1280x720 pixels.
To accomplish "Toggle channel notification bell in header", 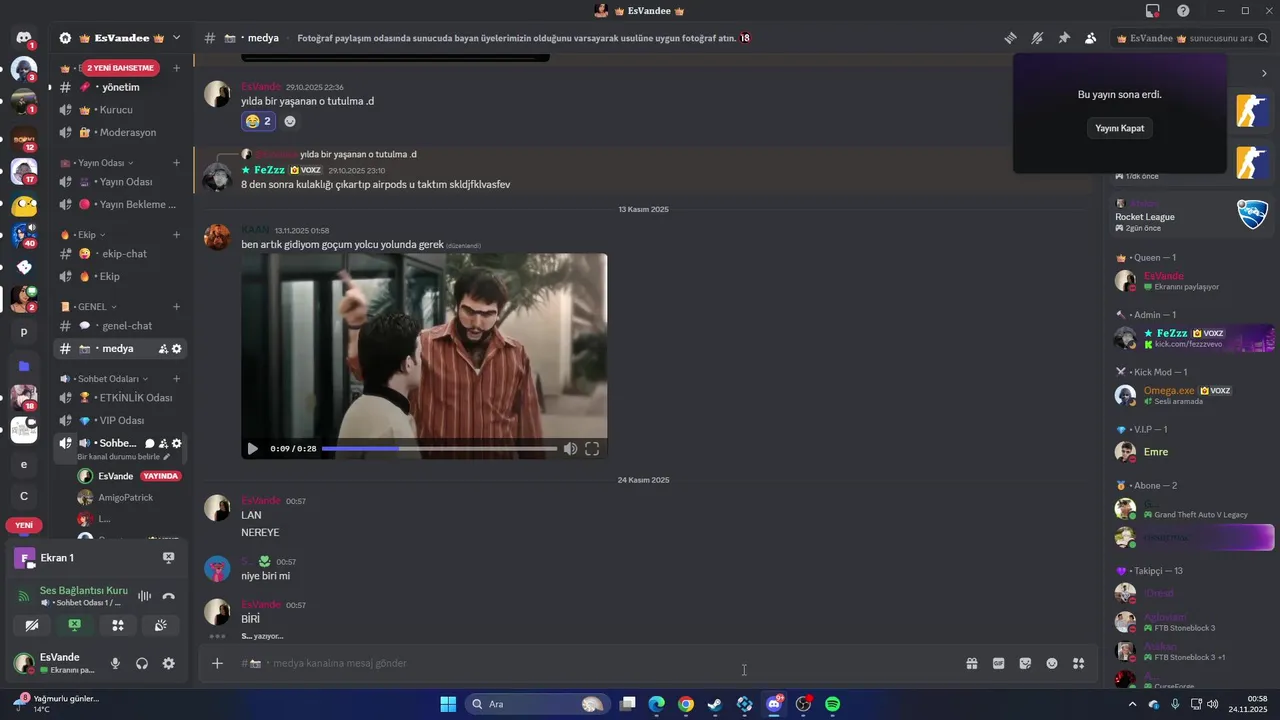I will point(1037,38).
